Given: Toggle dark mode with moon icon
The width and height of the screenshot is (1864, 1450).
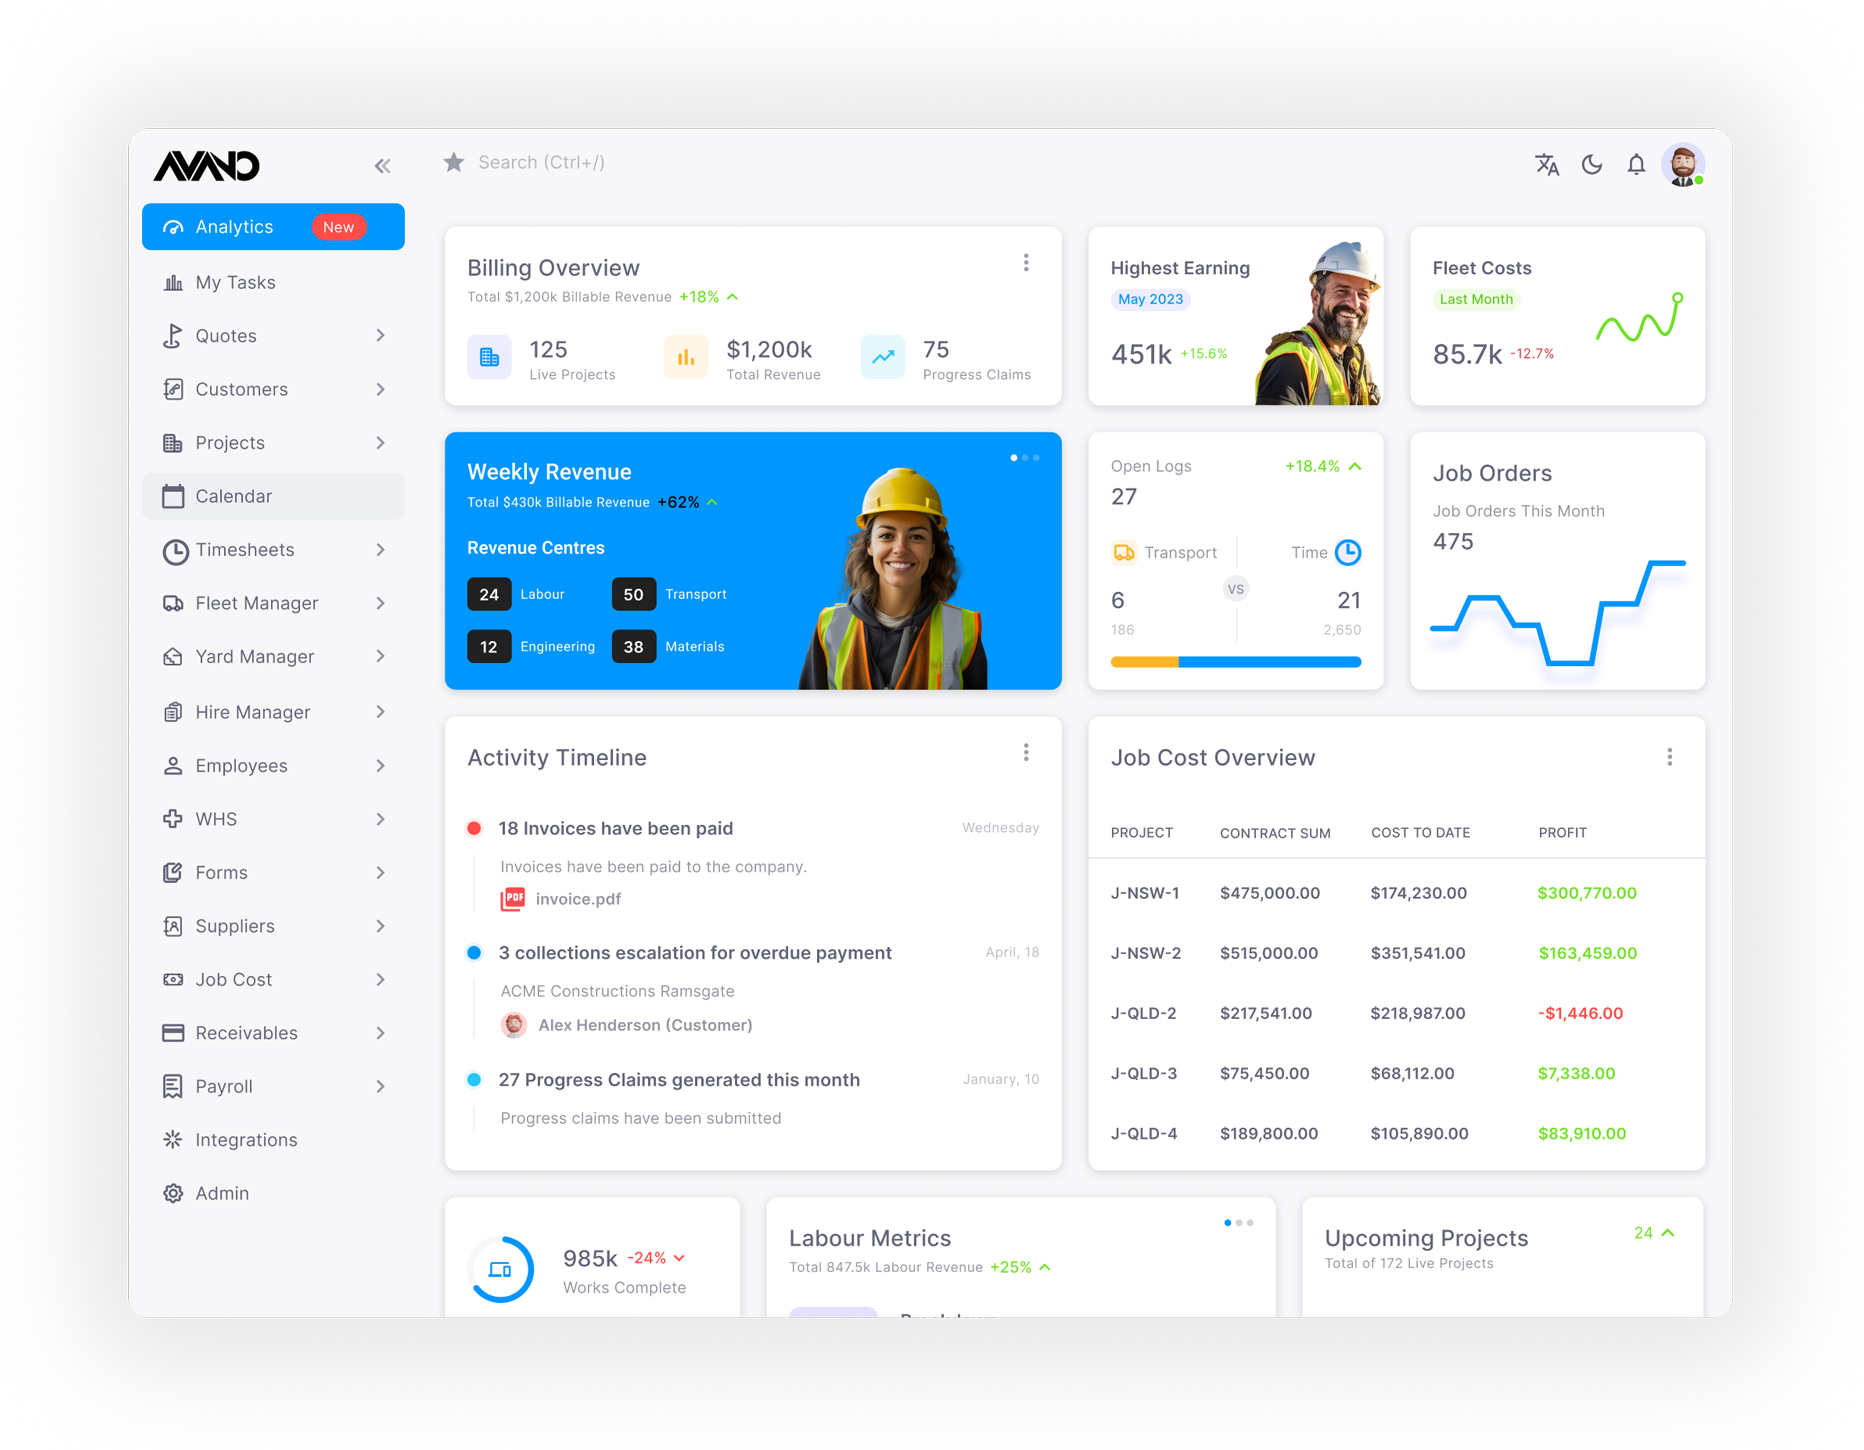Looking at the screenshot, I should coord(1592,164).
